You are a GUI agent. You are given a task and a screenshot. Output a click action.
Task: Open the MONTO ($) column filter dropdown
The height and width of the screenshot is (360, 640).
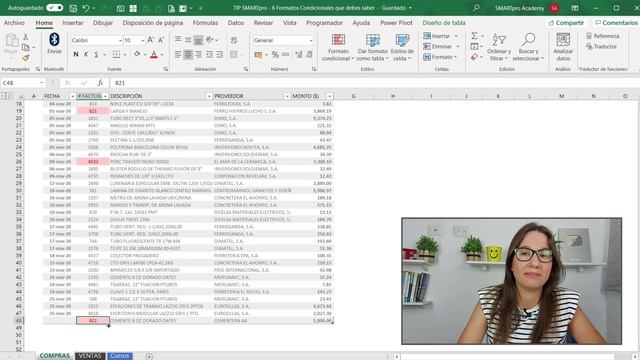coord(329,96)
